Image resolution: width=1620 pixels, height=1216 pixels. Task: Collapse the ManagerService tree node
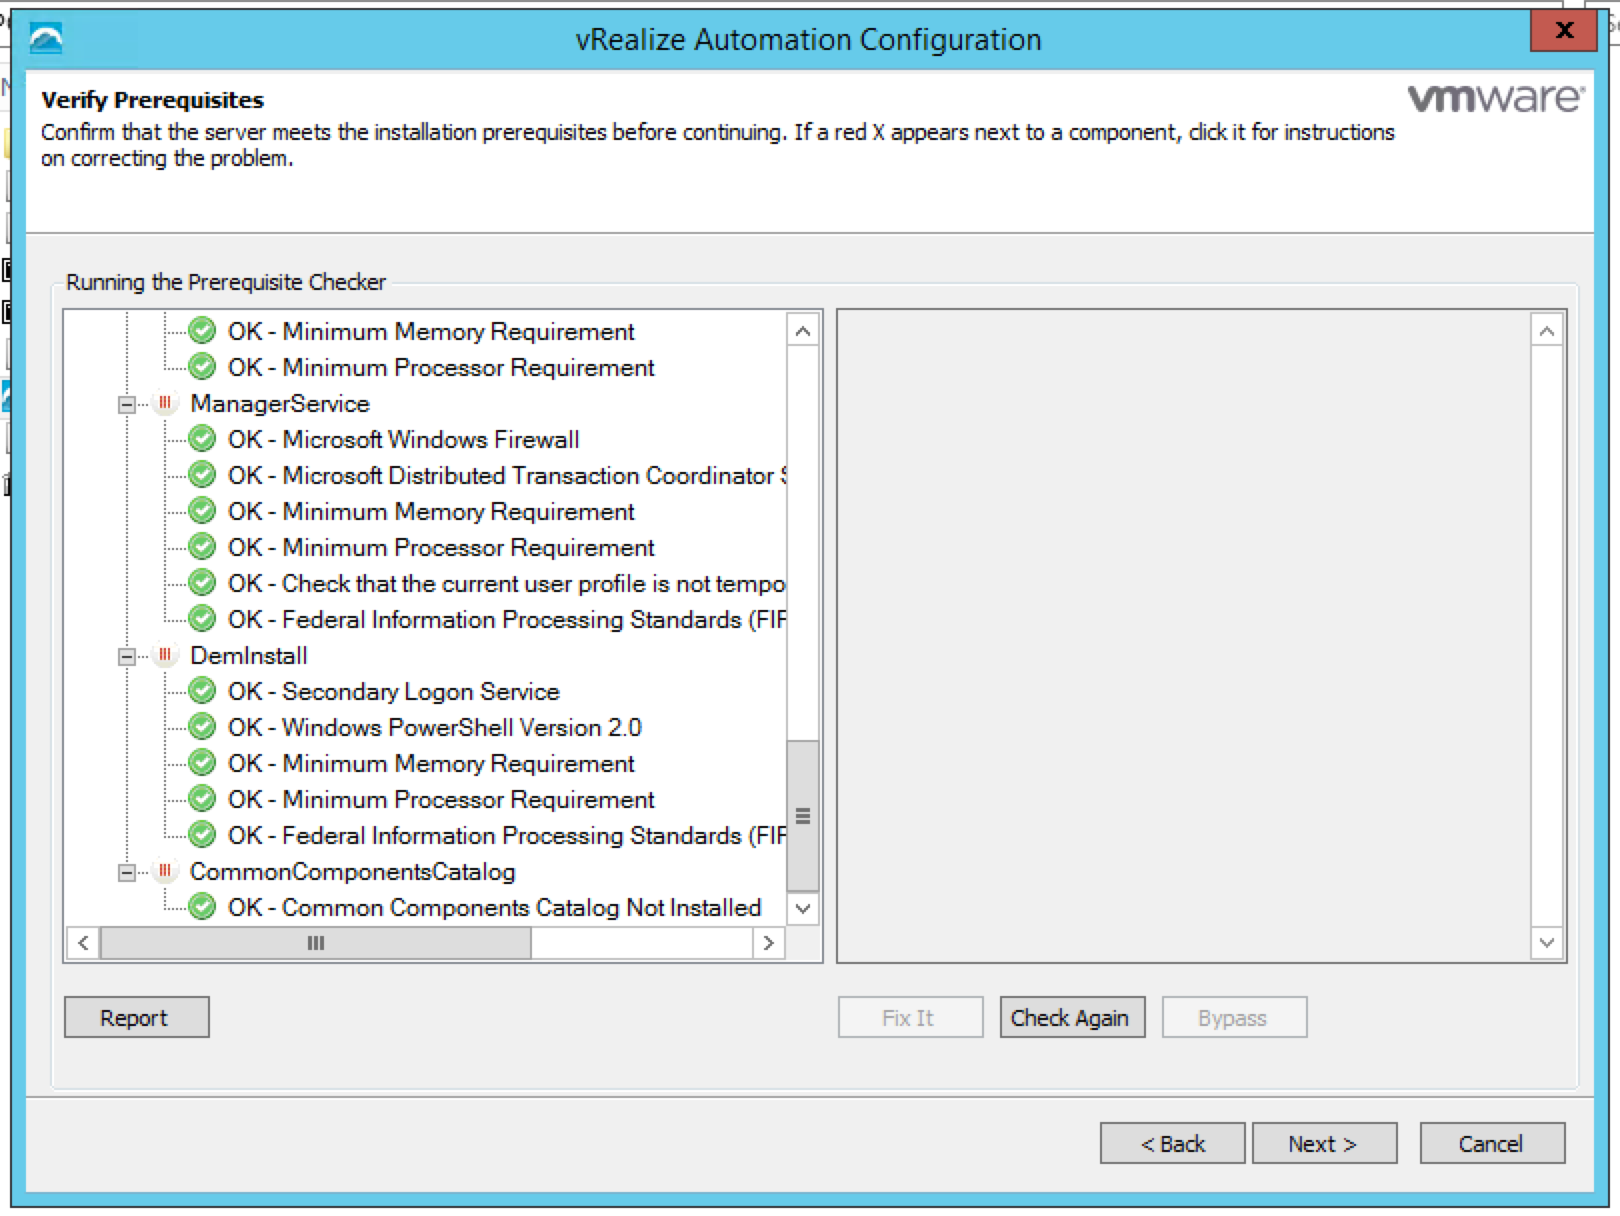click(127, 404)
